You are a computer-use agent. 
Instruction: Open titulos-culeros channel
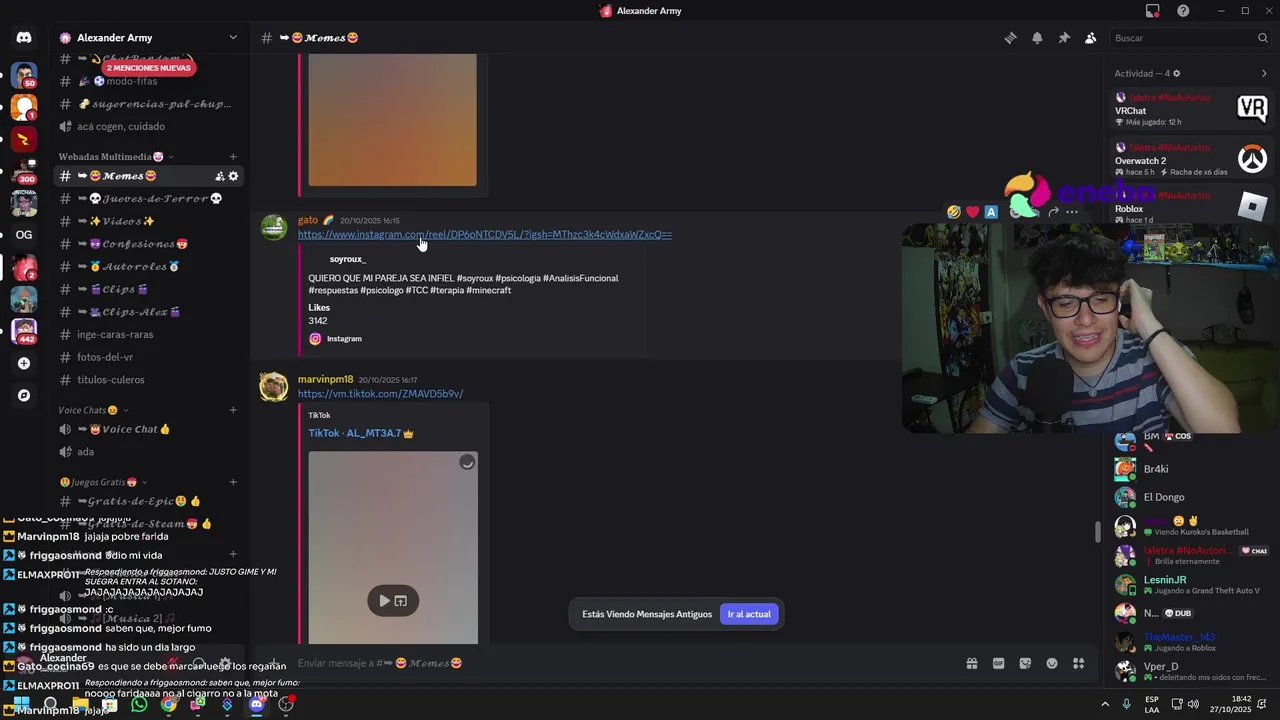coord(150,380)
